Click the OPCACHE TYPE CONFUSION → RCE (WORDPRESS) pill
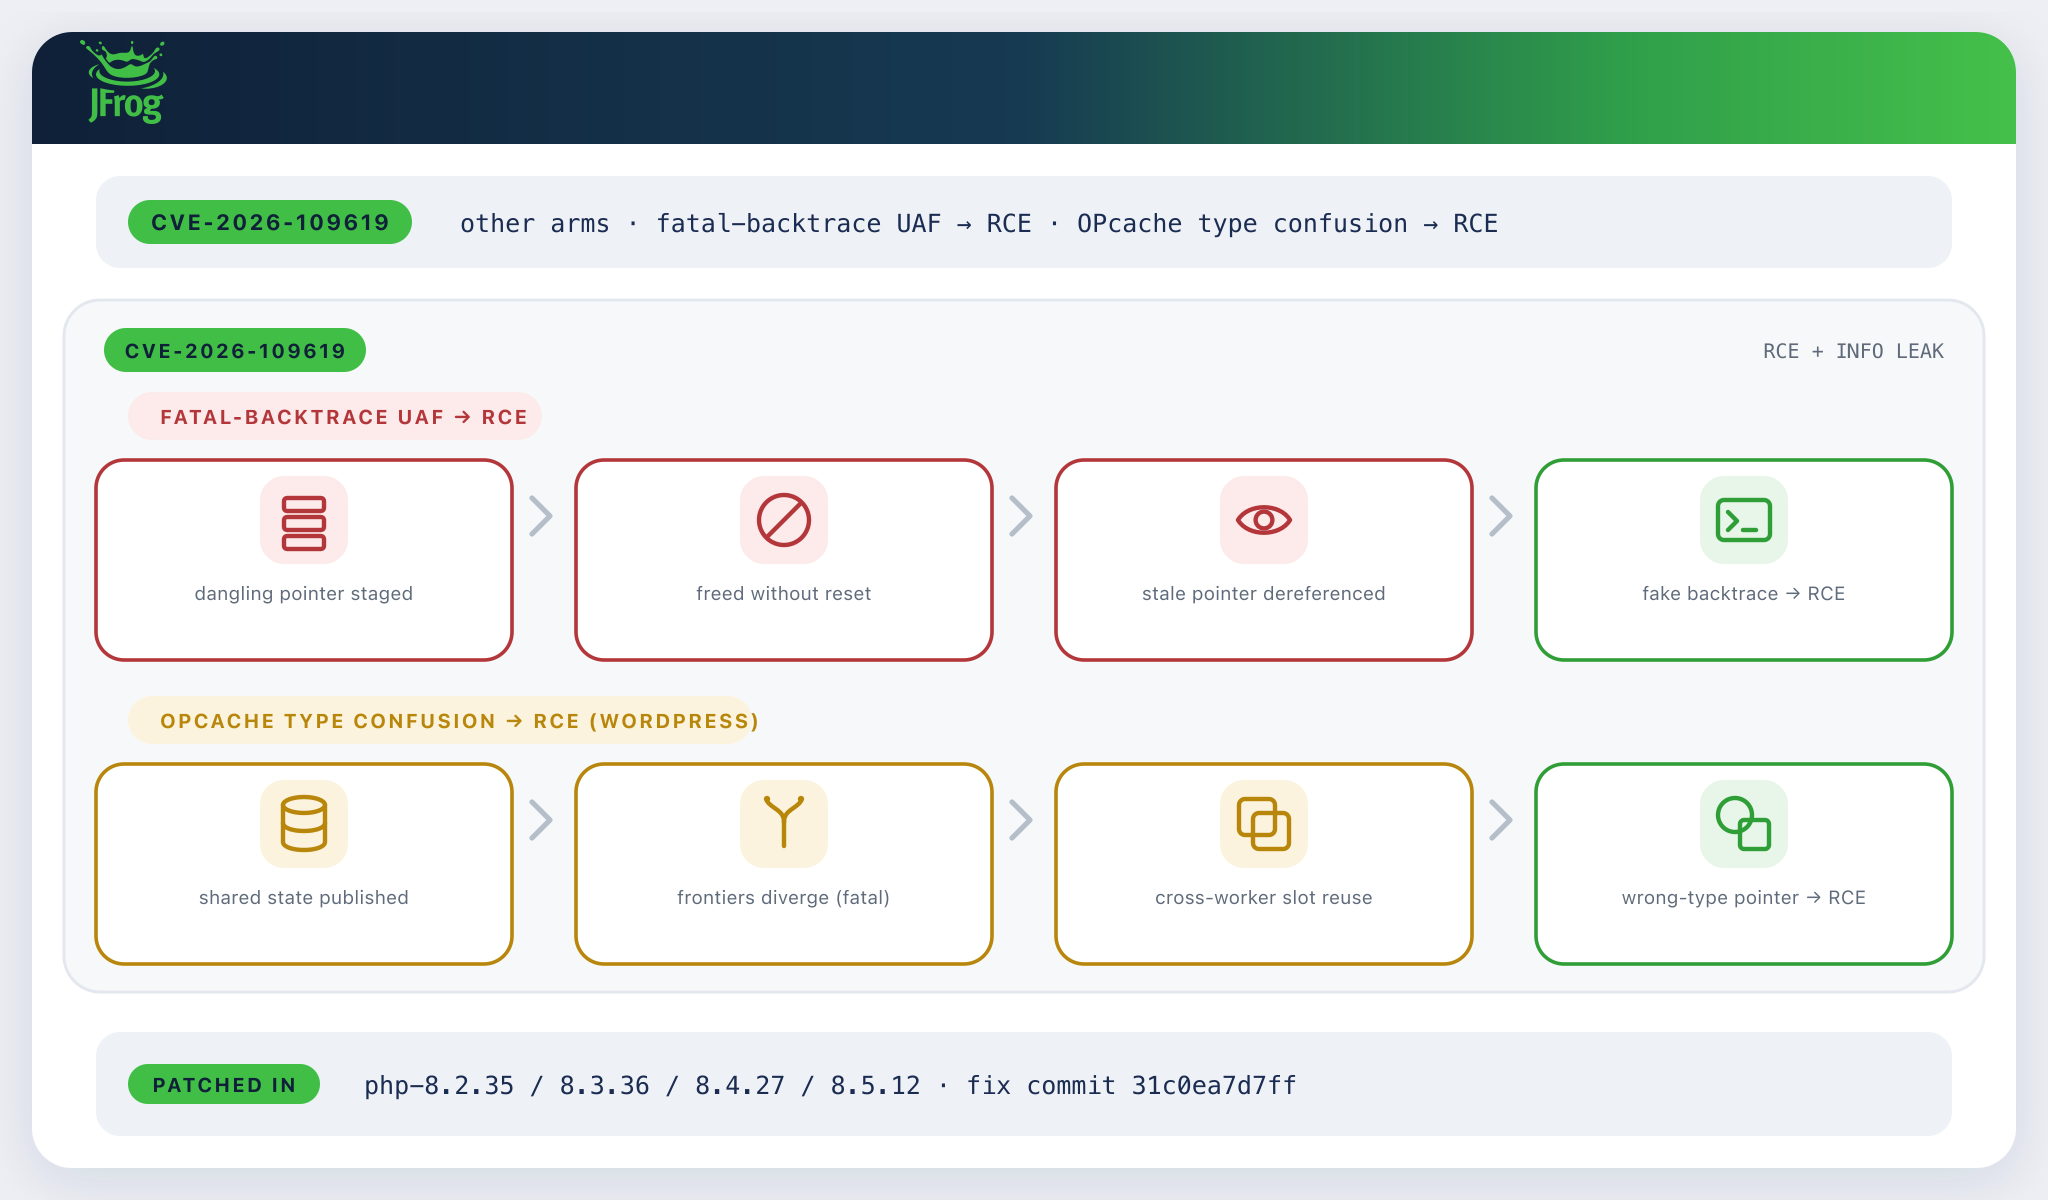Screen dimensions: 2048x1200 [x=440, y=720]
